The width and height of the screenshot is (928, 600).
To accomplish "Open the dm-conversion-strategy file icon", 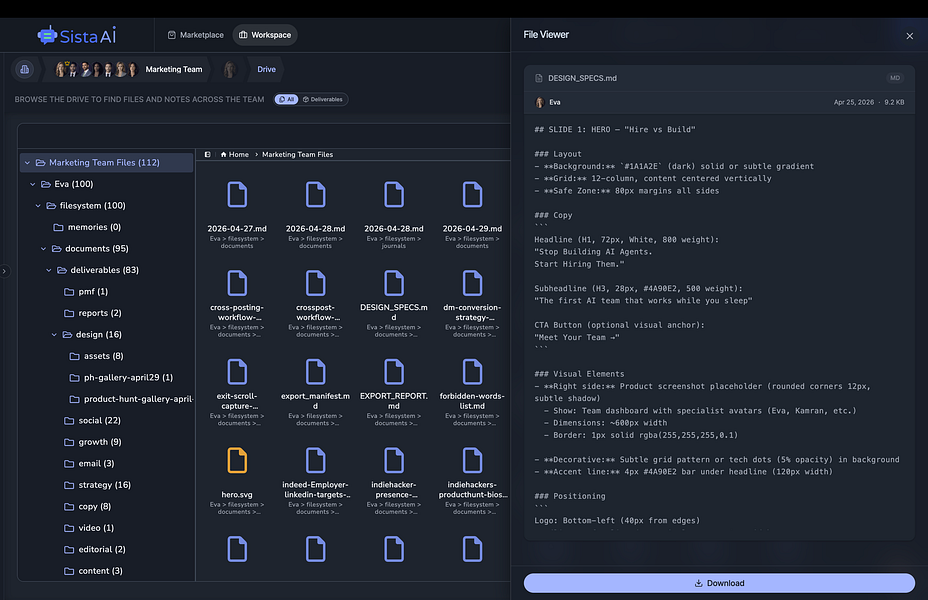I will point(472,283).
